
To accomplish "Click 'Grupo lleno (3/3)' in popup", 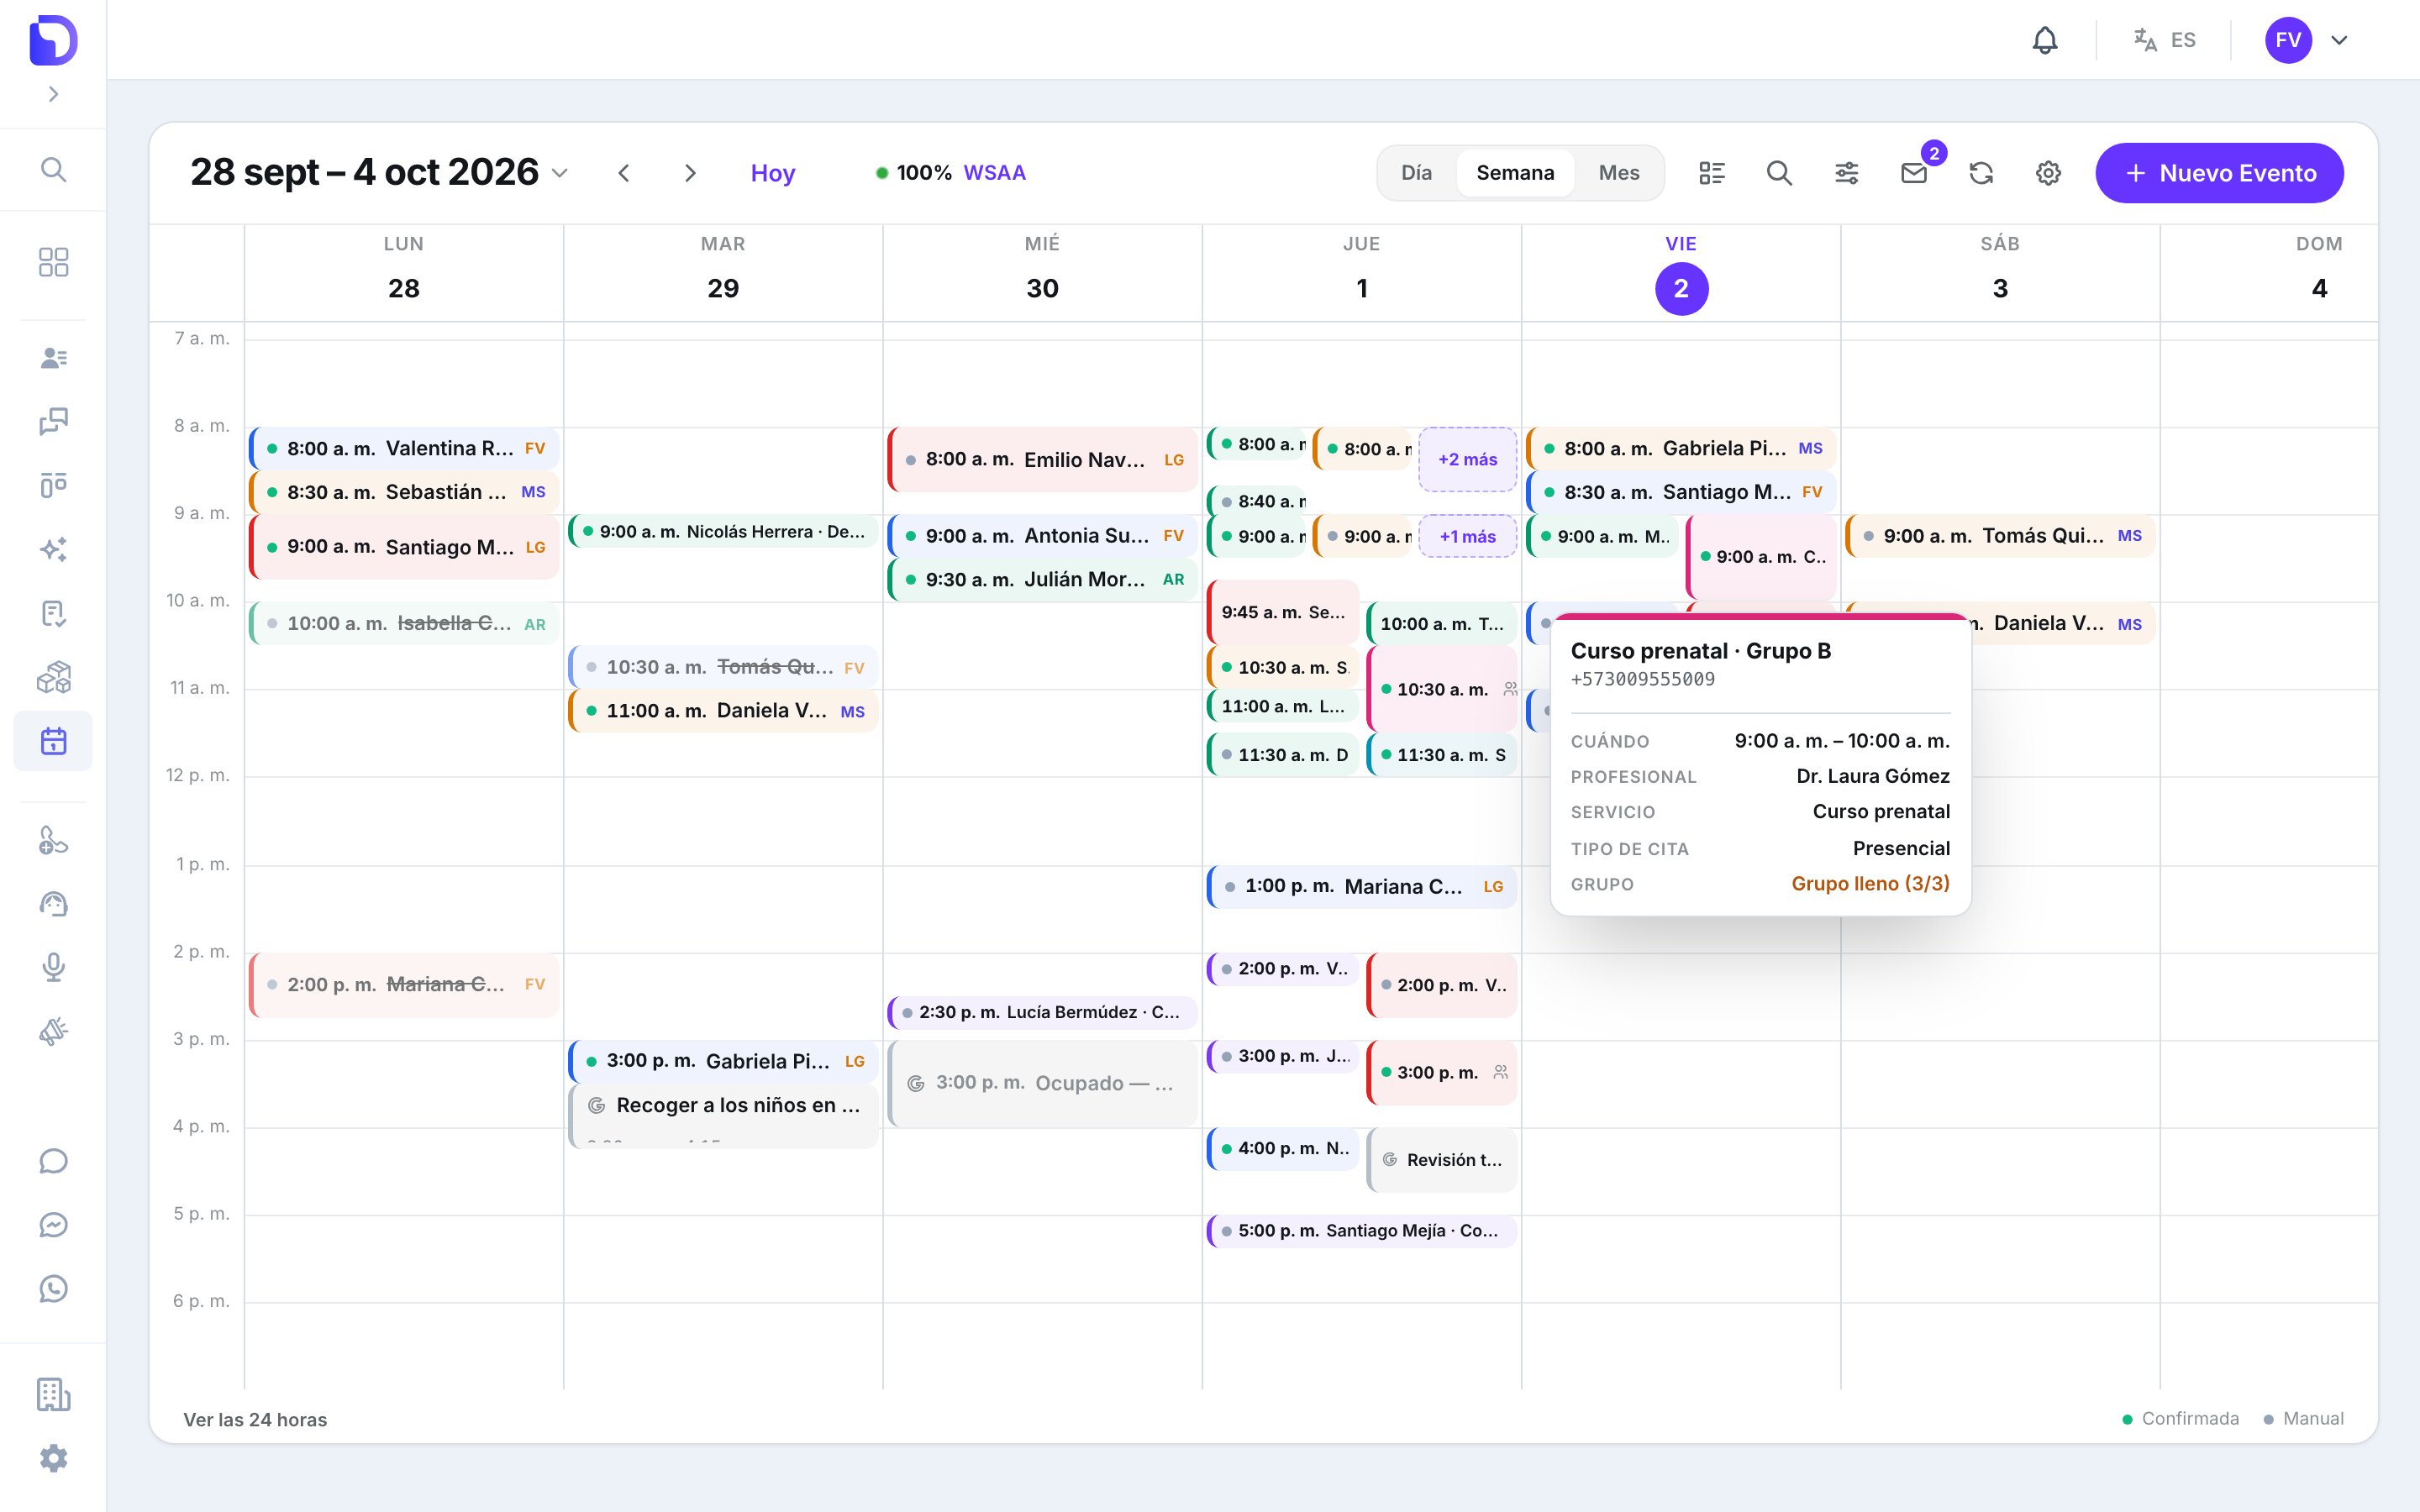I will (1870, 884).
